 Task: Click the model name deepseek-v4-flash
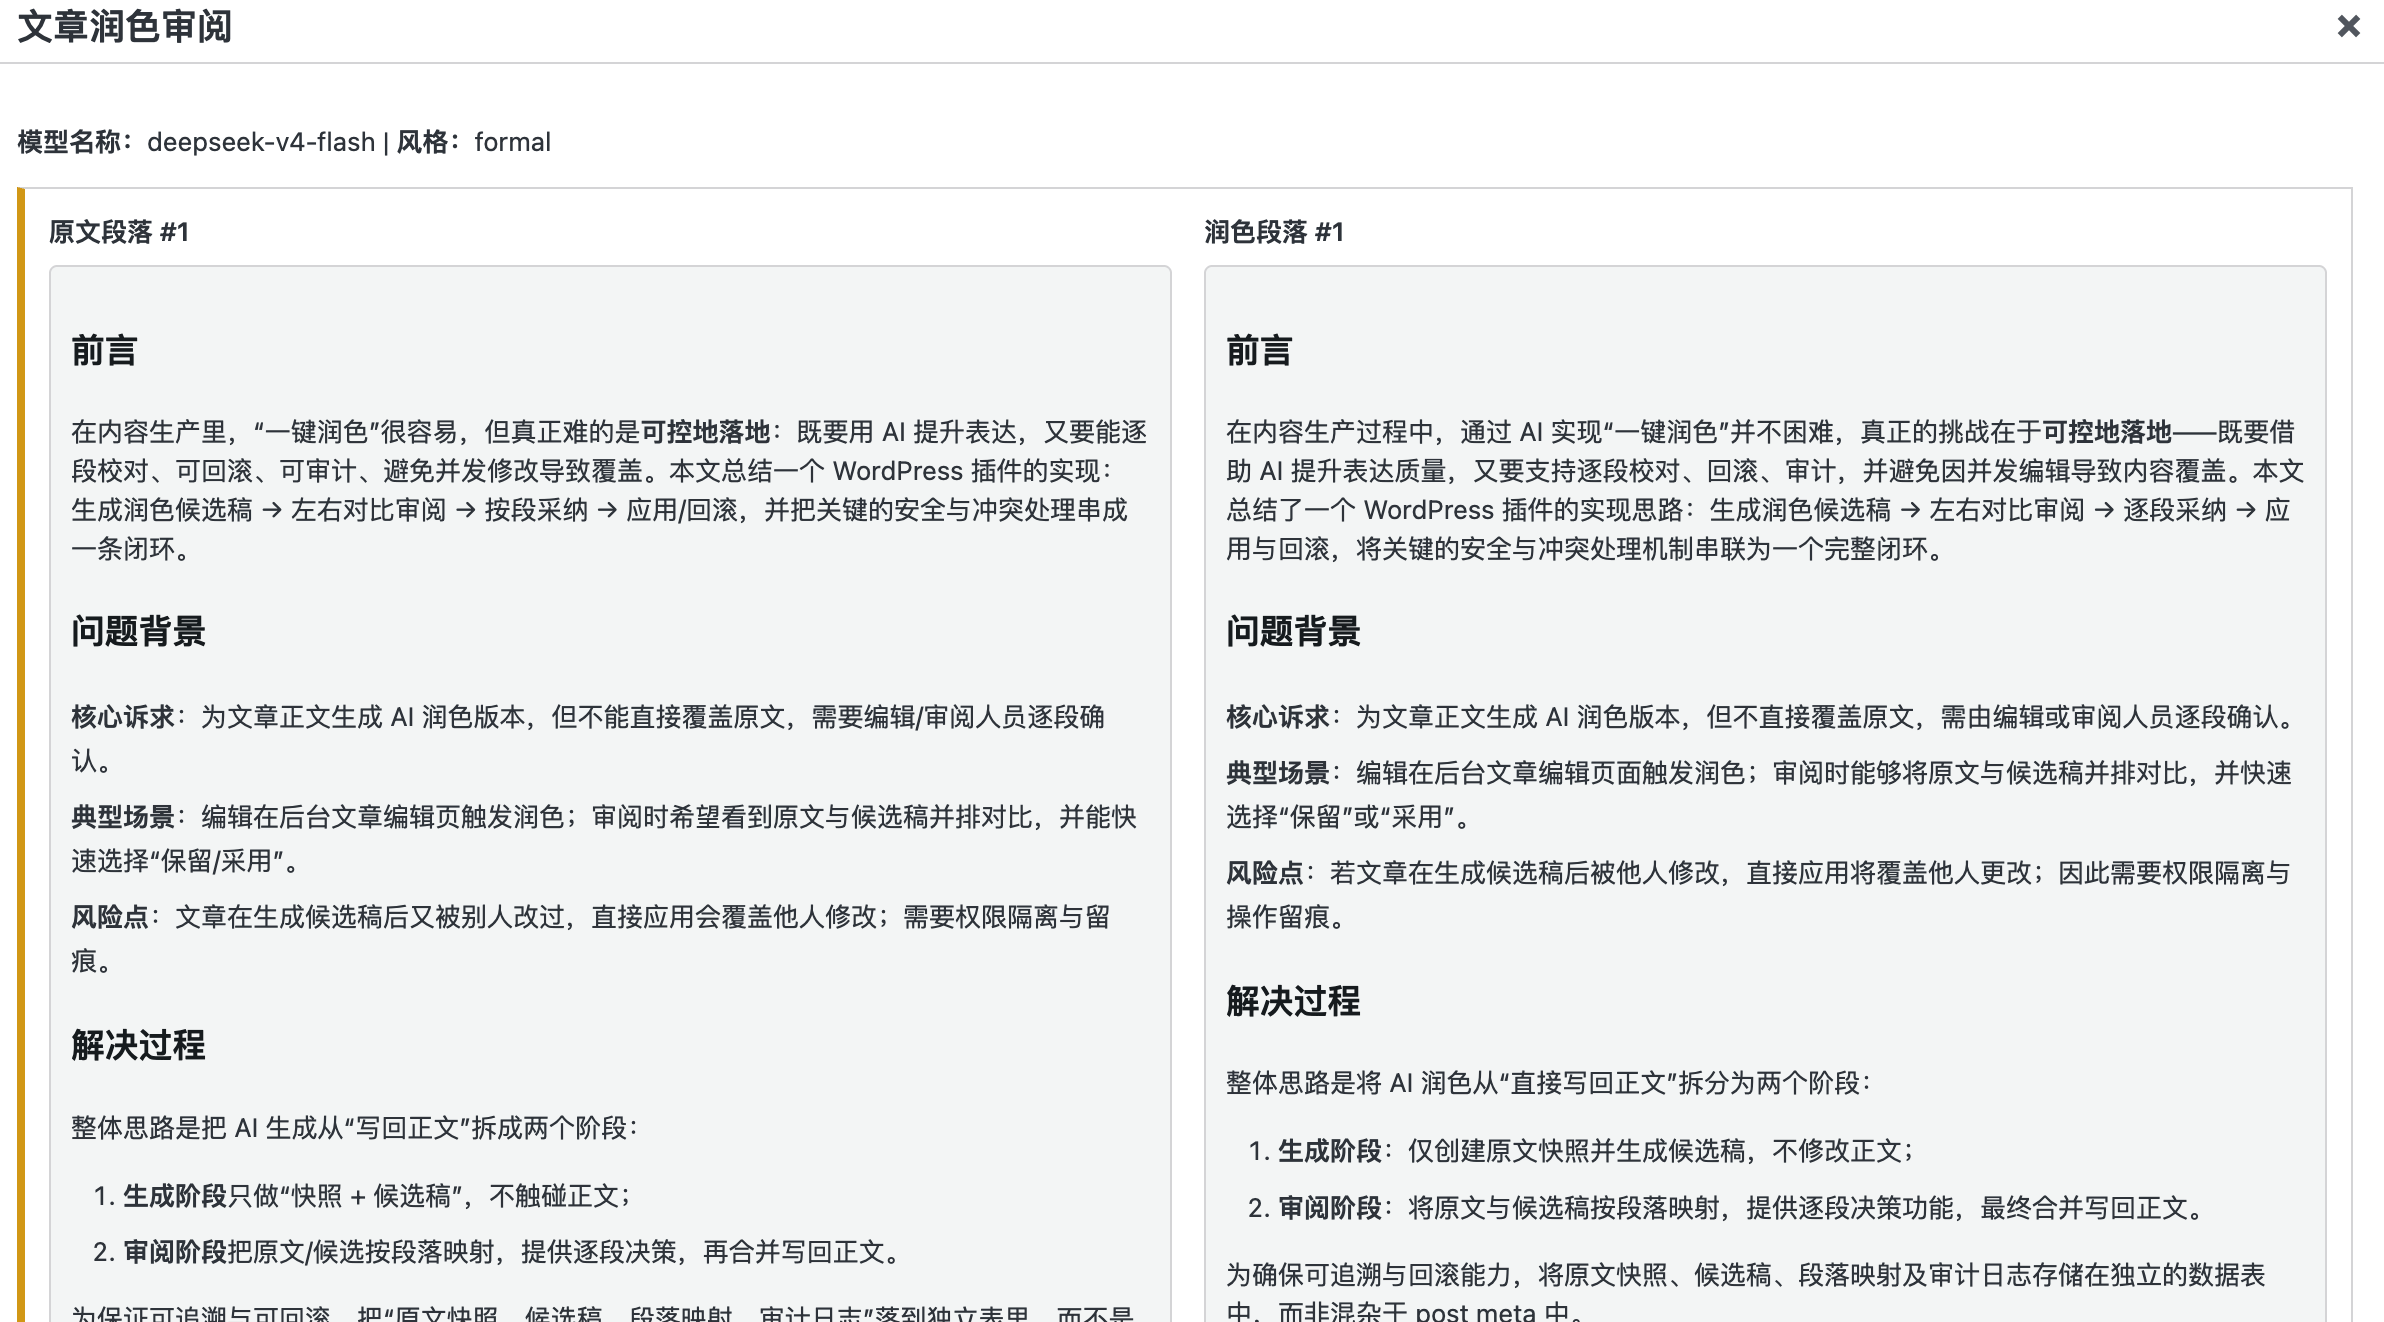click(261, 142)
